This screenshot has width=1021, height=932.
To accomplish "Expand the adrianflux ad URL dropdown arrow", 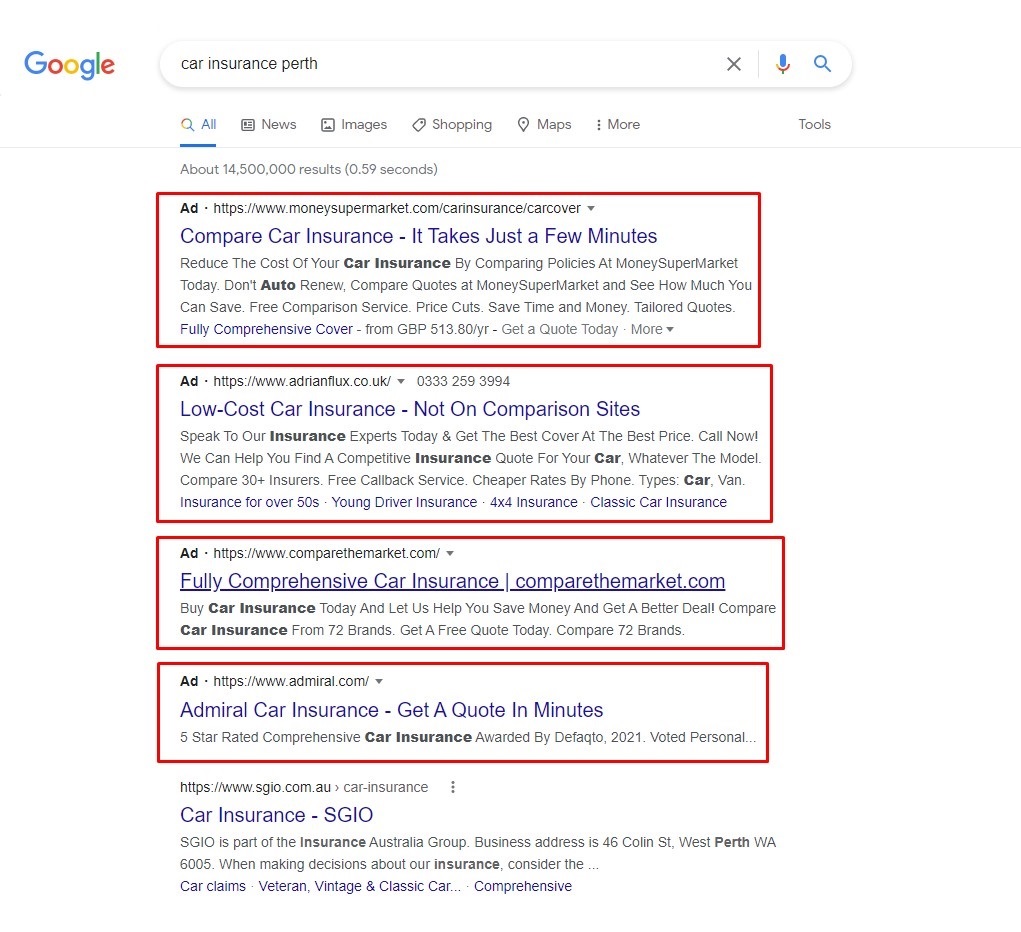I will point(401,381).
